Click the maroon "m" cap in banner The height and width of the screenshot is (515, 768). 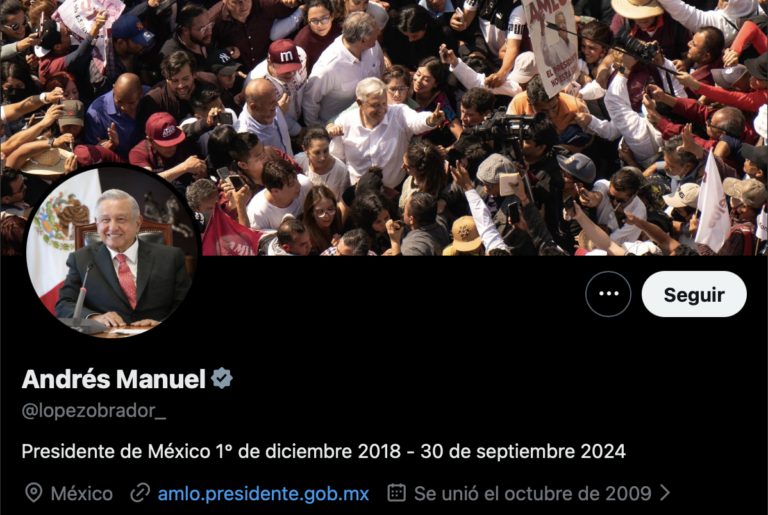[285, 56]
